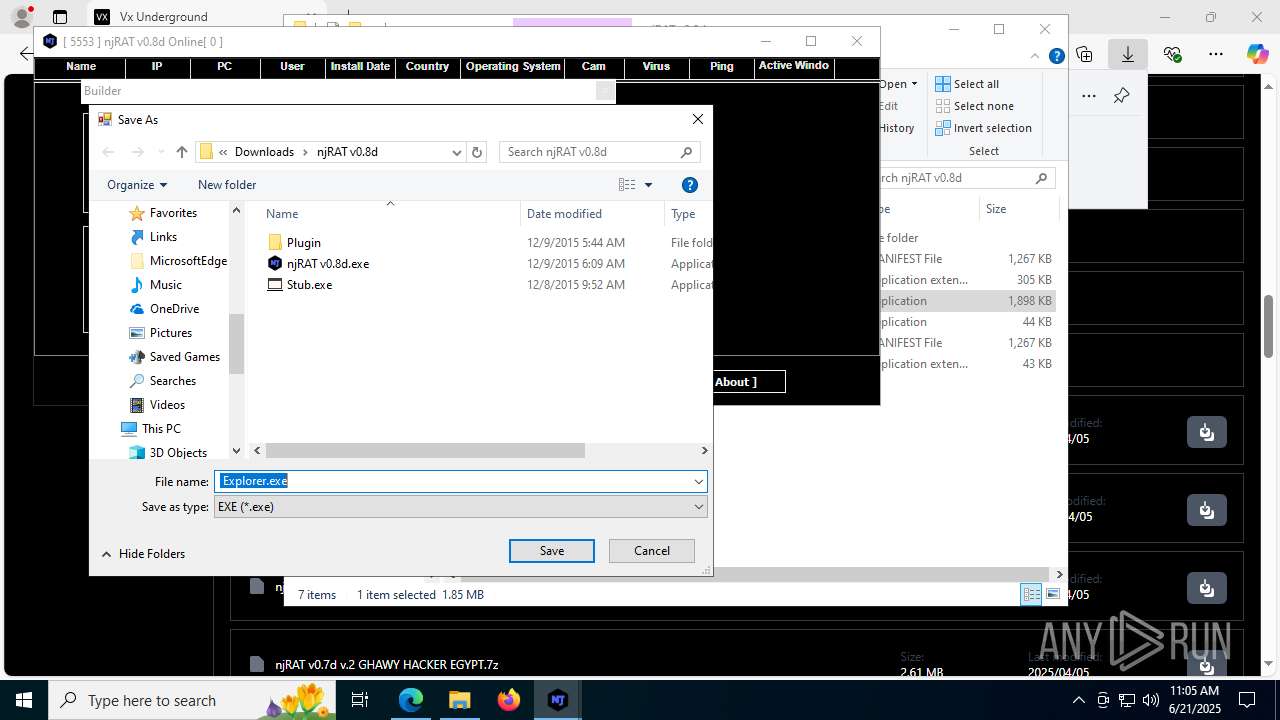Refresh the folder view in Save As dialog
The image size is (1280, 720).
pyautogui.click(x=477, y=152)
